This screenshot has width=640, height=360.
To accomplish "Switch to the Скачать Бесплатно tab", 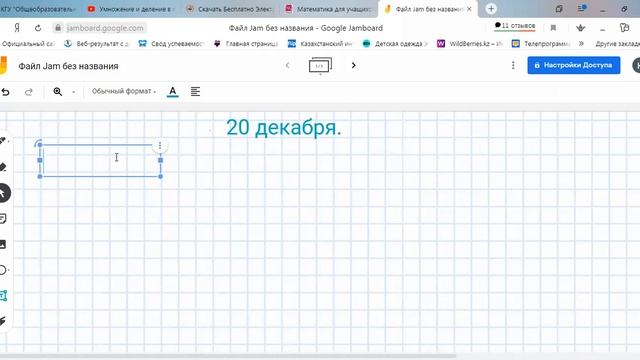I will [x=229, y=9].
